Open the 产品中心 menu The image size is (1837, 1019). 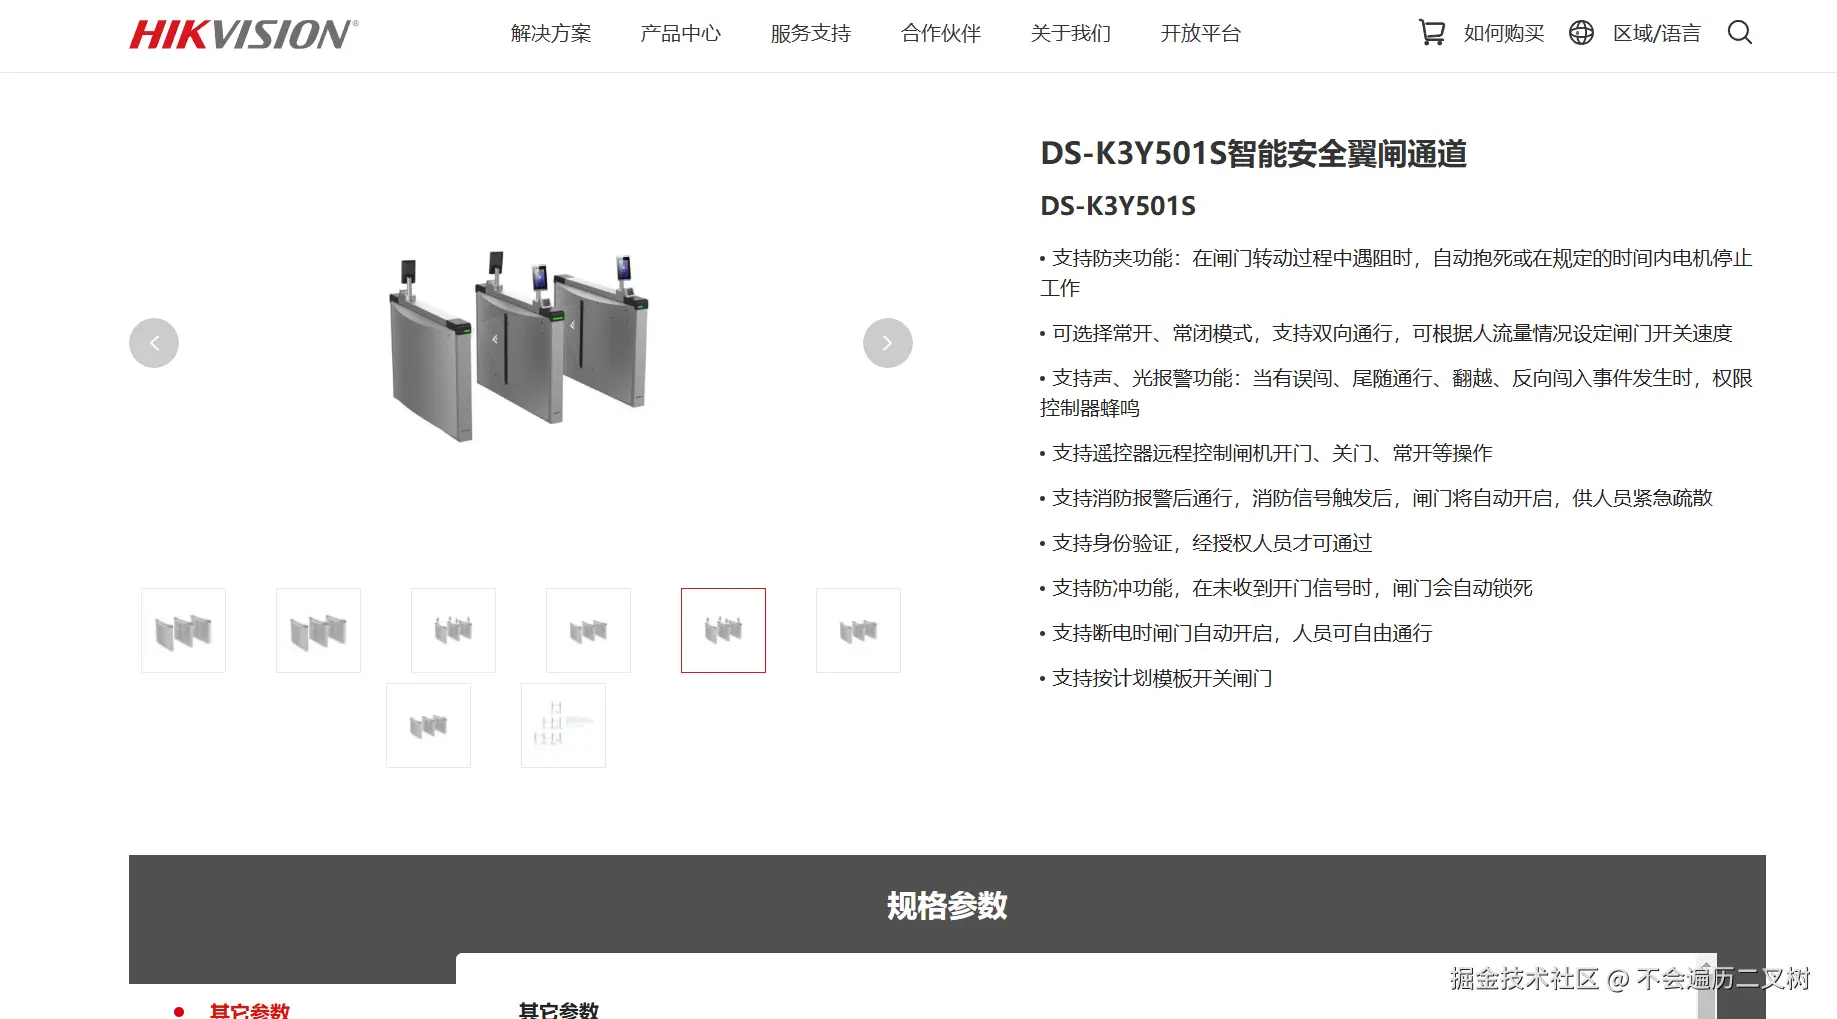(681, 33)
